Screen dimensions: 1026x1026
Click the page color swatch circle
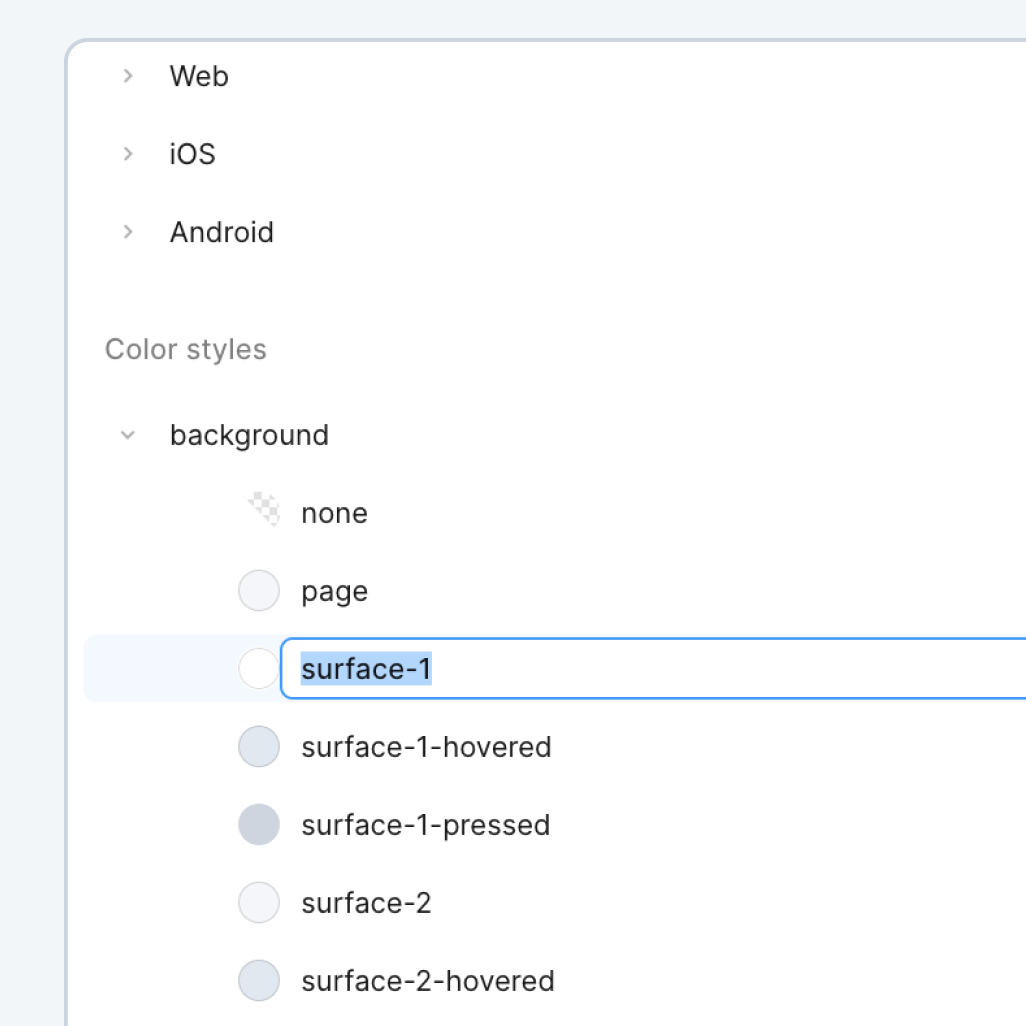tap(259, 591)
